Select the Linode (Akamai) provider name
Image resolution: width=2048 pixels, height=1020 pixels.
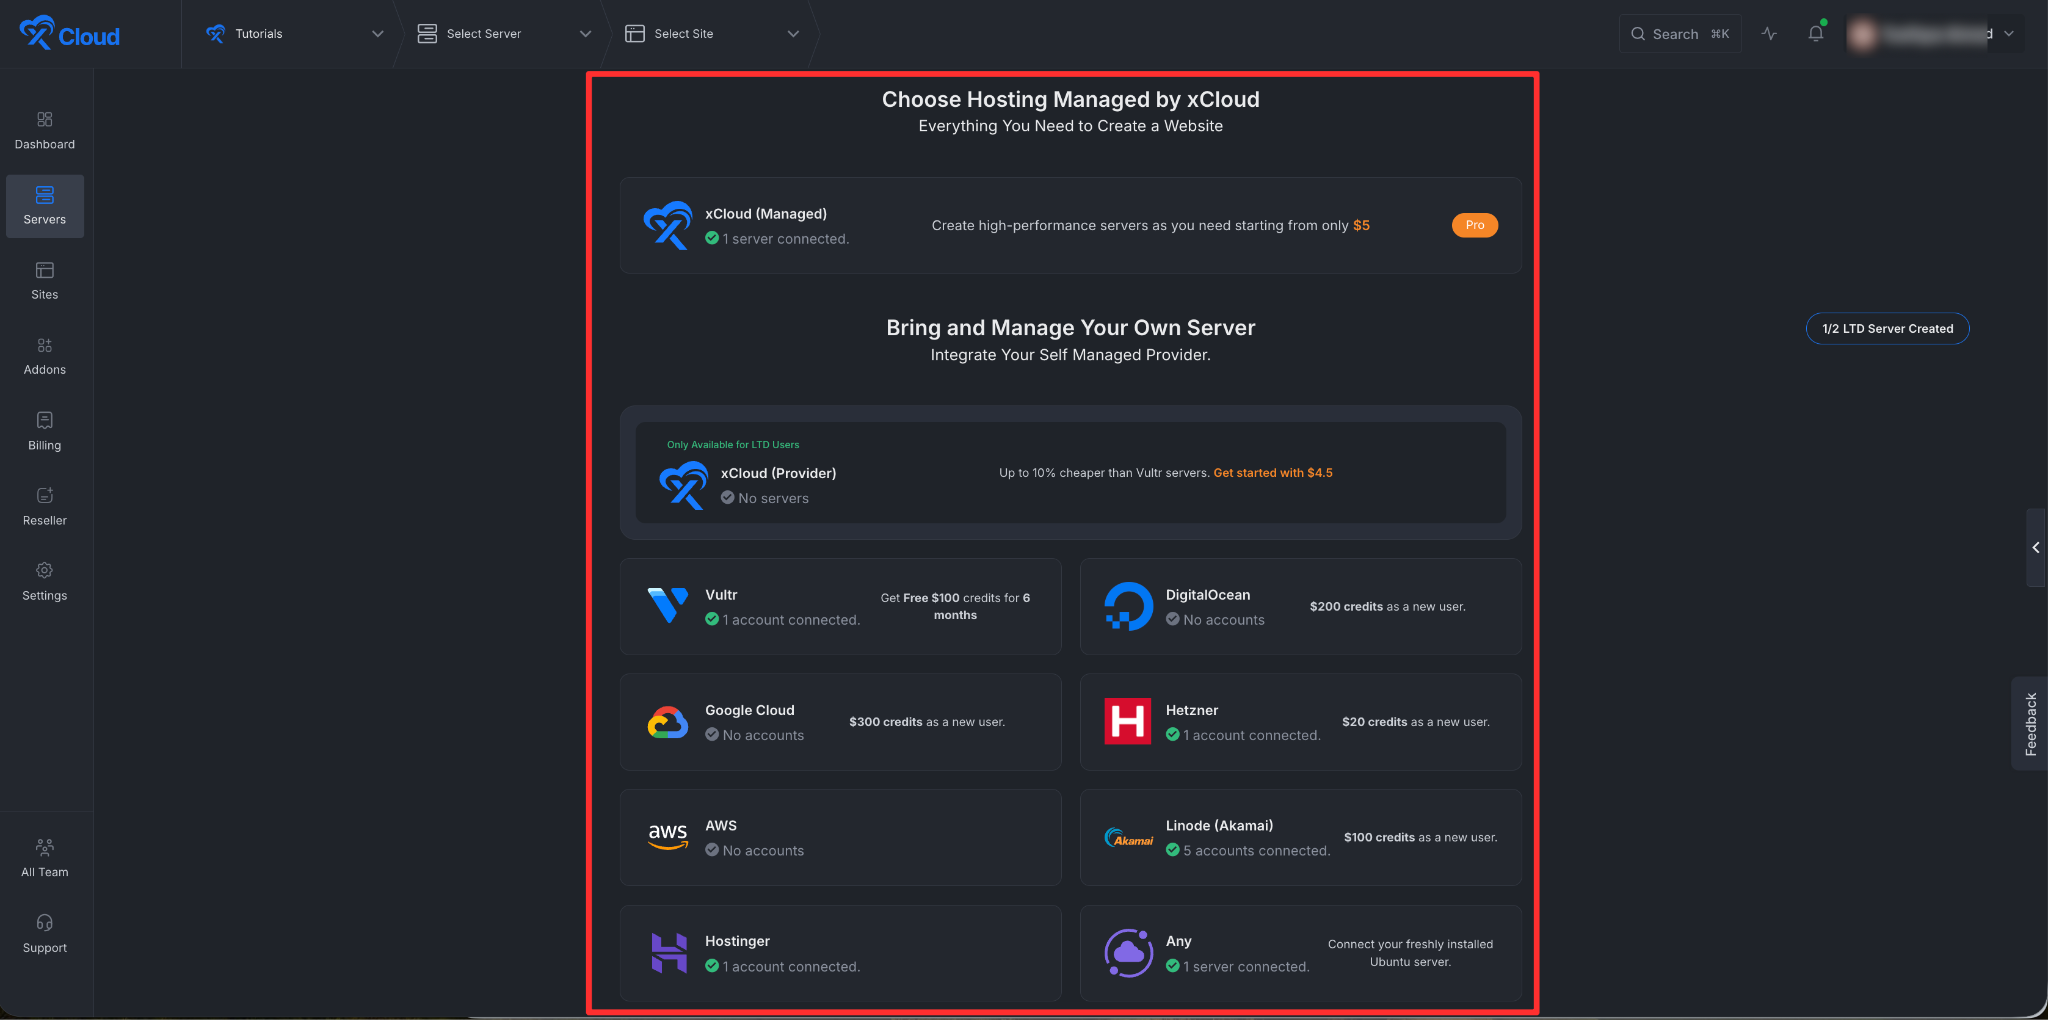click(x=1219, y=826)
